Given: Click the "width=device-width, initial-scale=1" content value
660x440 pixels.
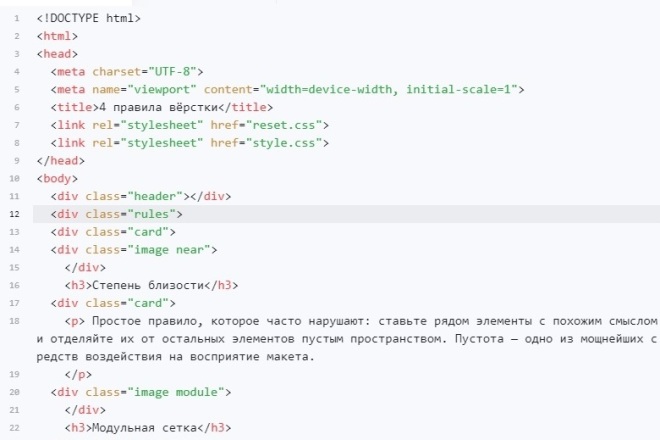Looking at the screenshot, I should pos(389,89).
